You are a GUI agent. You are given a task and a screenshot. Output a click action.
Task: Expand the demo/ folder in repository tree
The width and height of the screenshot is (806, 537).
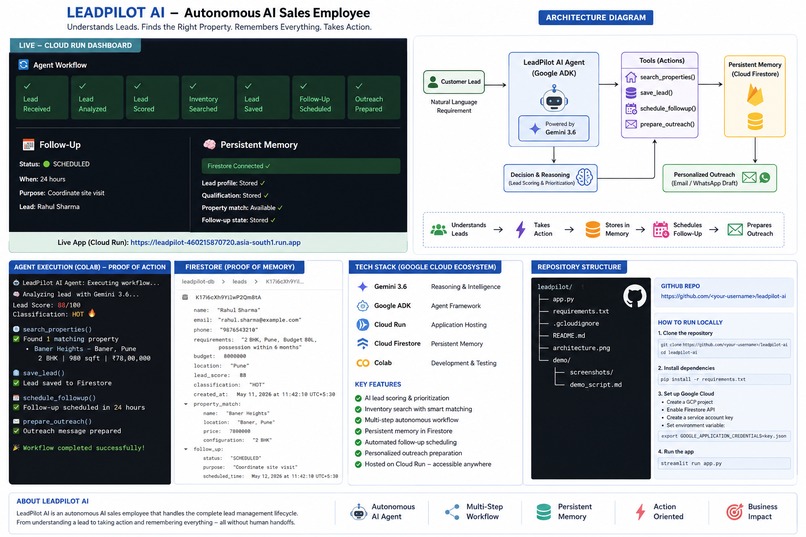561,360
